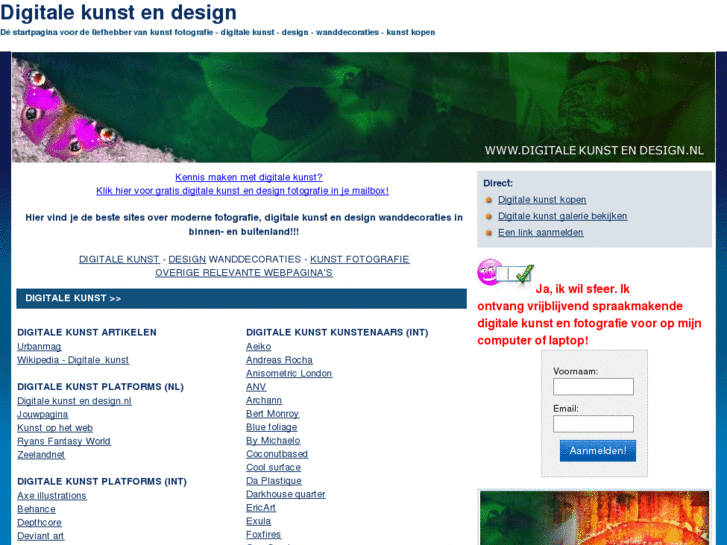Open the Axe illustrations link

pos(52,495)
